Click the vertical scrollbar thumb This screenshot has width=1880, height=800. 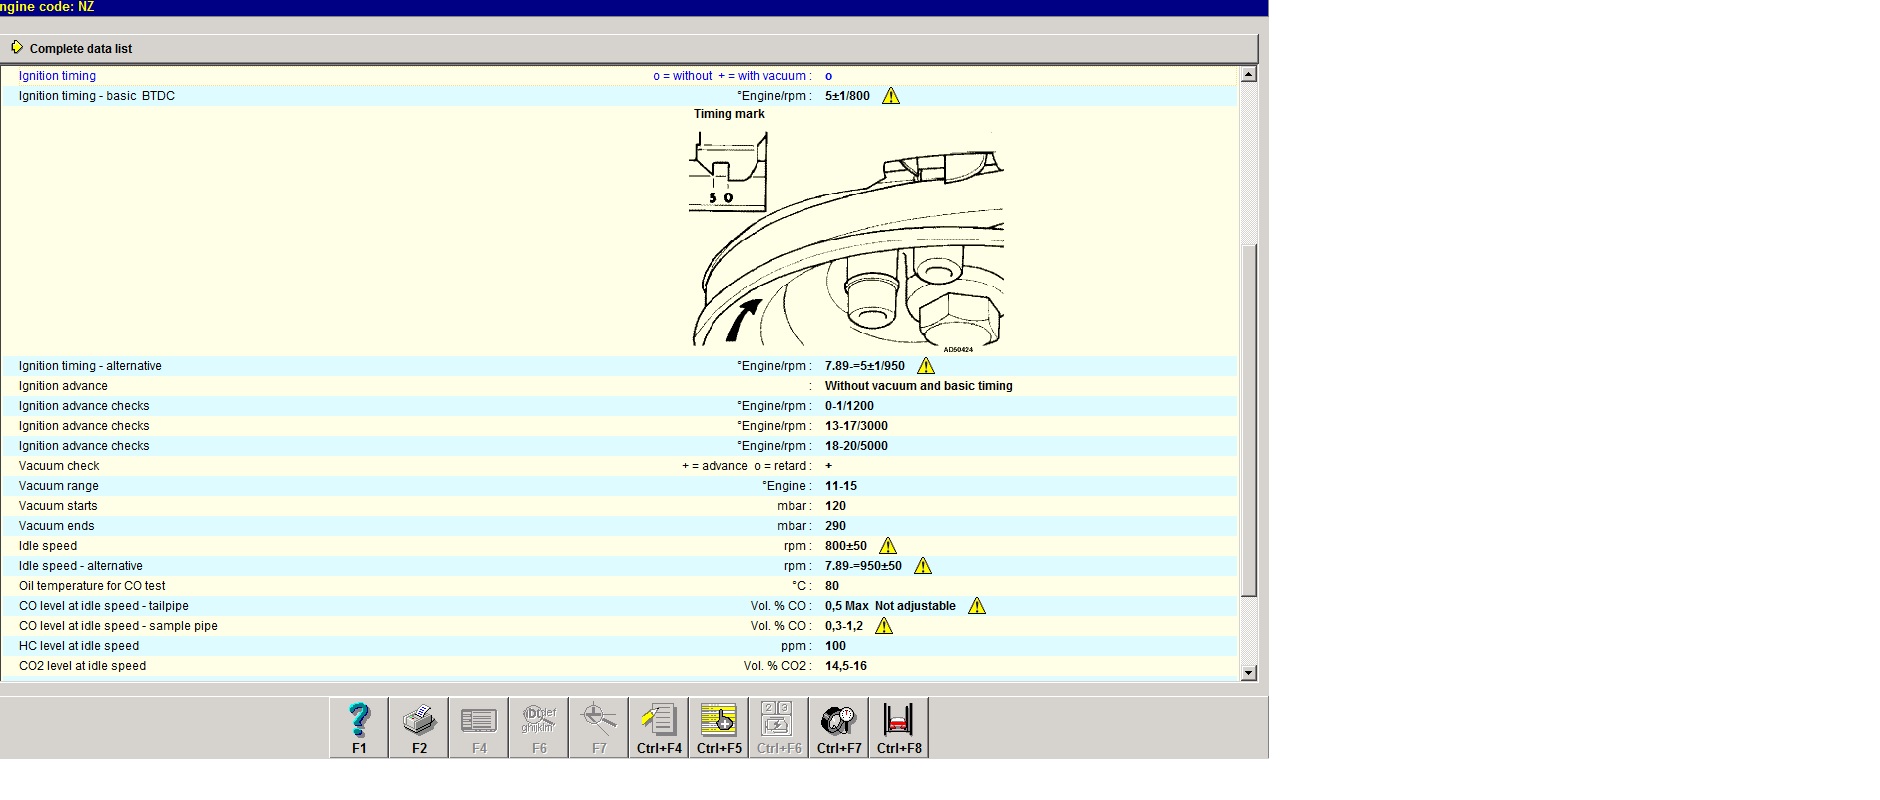tap(1248, 420)
